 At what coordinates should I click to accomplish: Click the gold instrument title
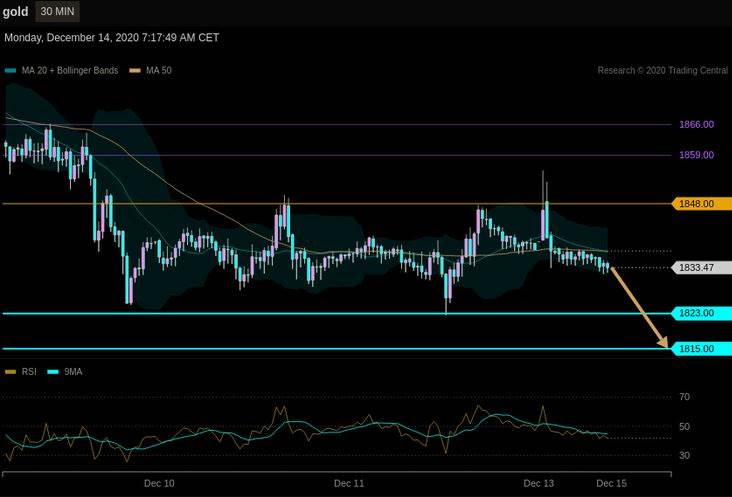[15, 12]
